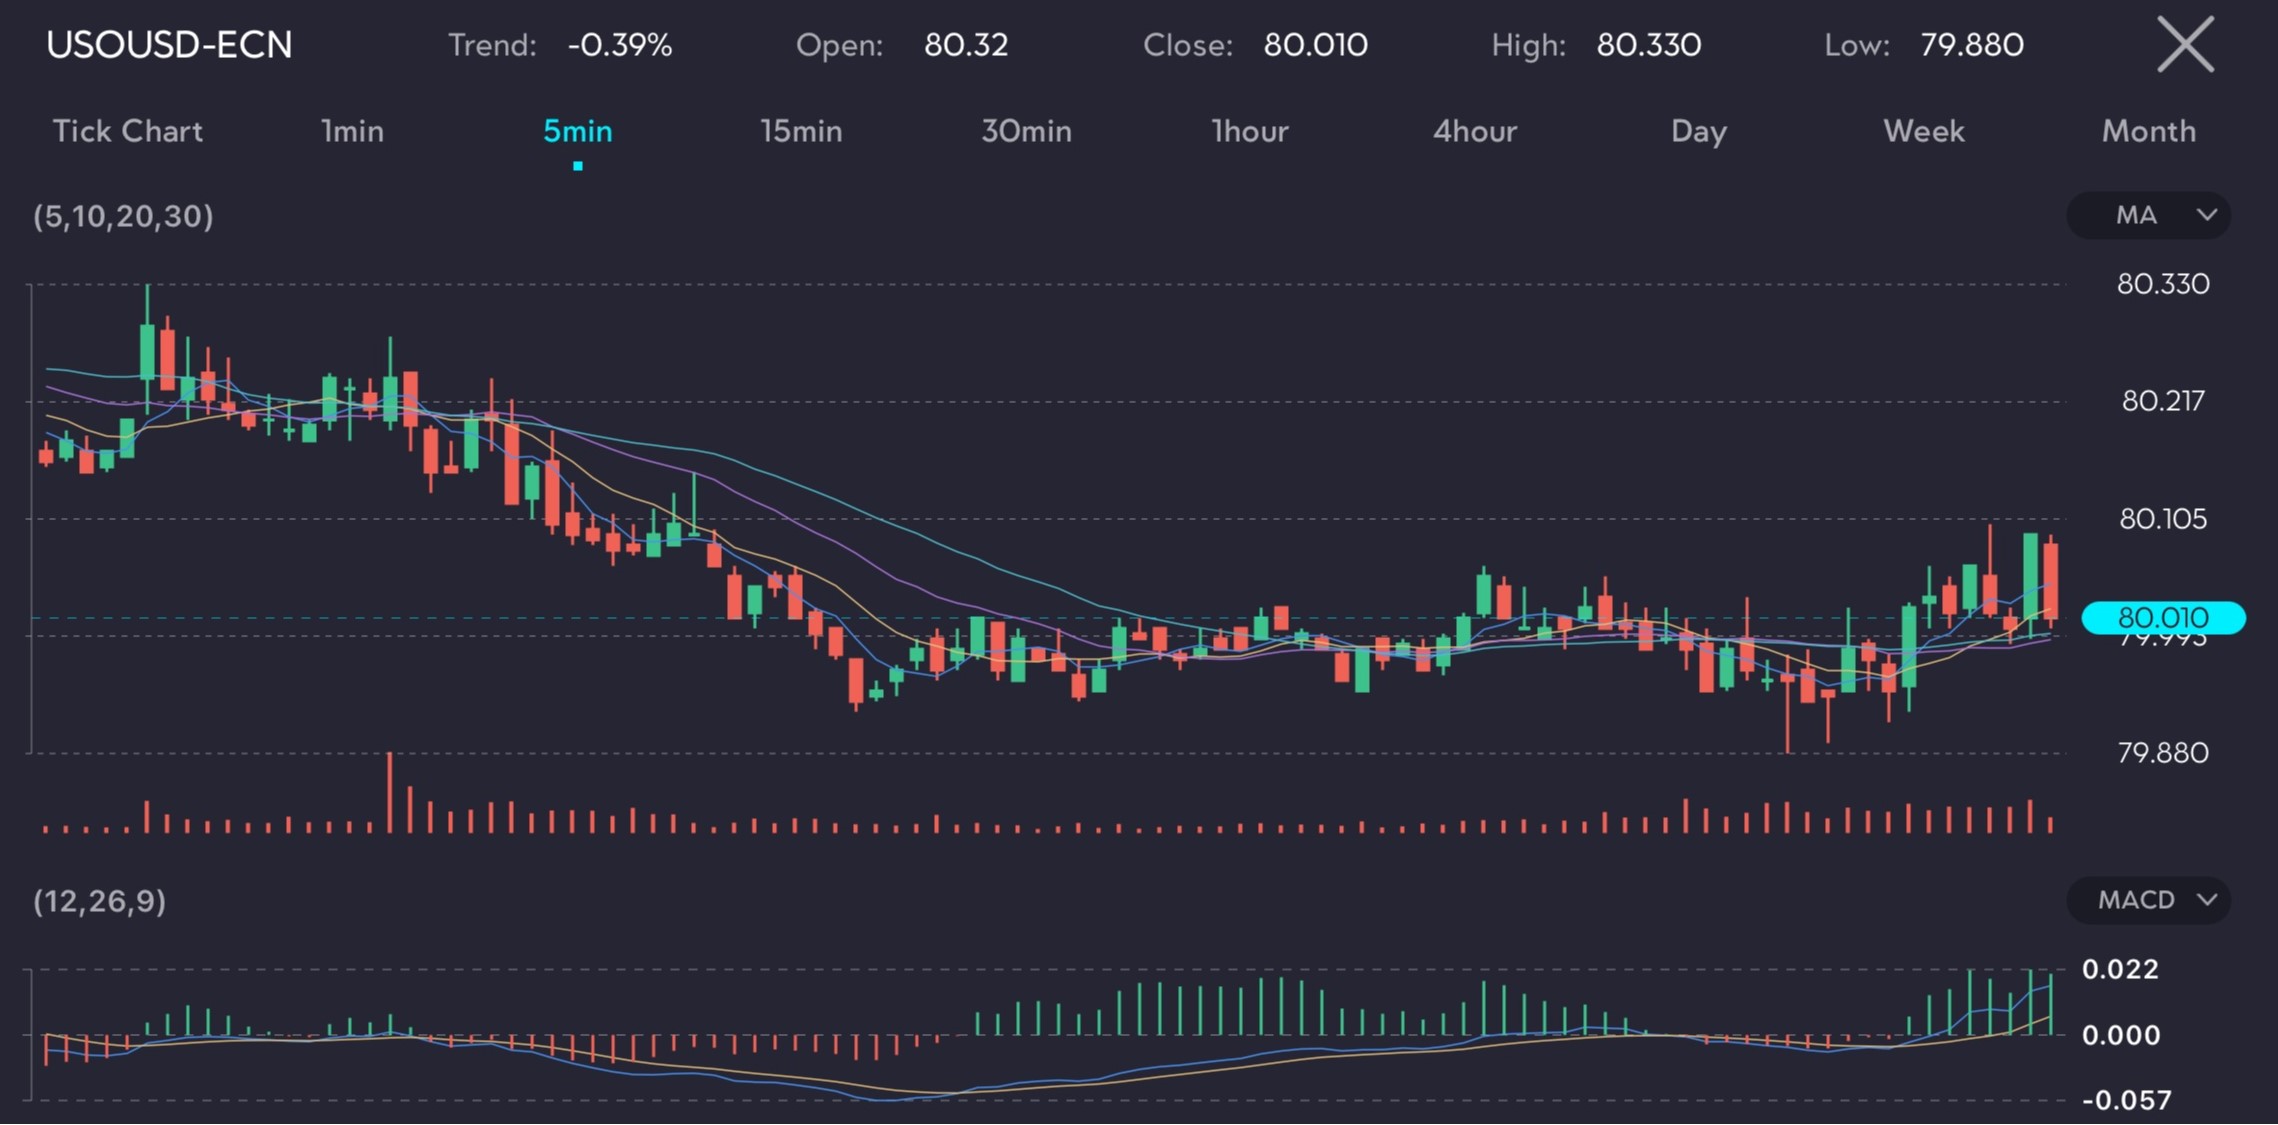Click the MACD parameters (12,26,9) label
This screenshot has width=2278, height=1125.
[99, 901]
